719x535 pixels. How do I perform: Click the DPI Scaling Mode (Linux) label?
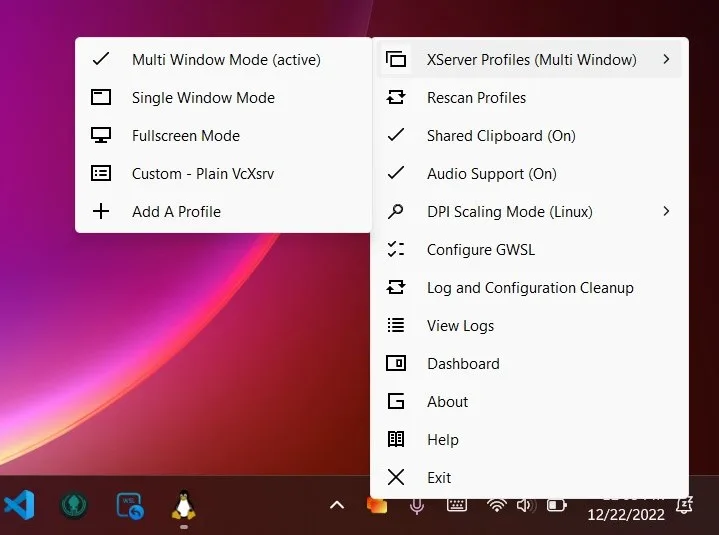click(509, 212)
